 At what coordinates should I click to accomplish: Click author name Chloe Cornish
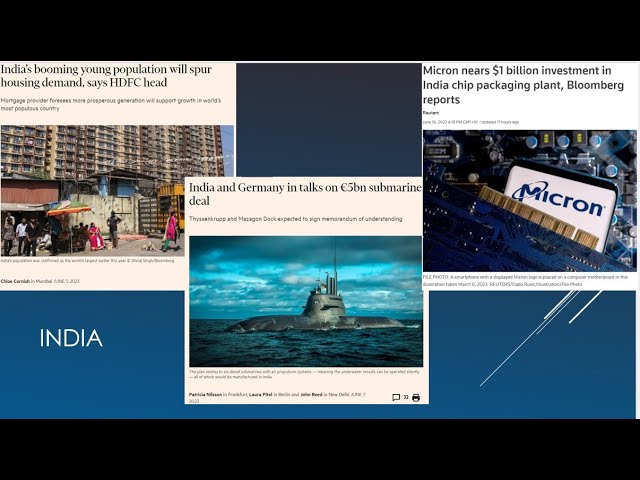click(x=15, y=281)
